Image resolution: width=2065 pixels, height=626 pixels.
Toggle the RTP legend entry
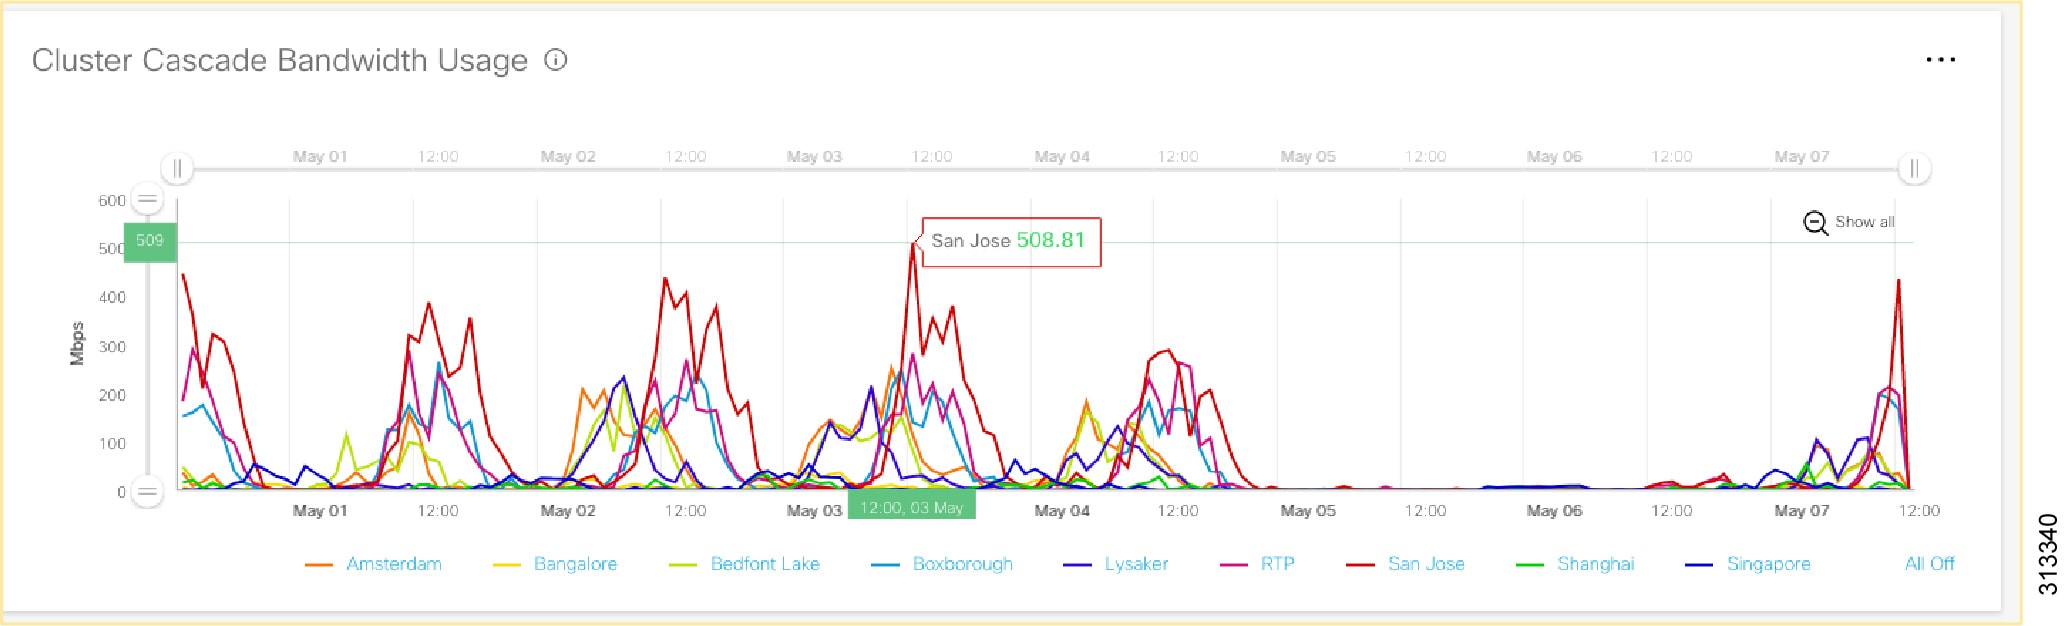tap(1257, 564)
